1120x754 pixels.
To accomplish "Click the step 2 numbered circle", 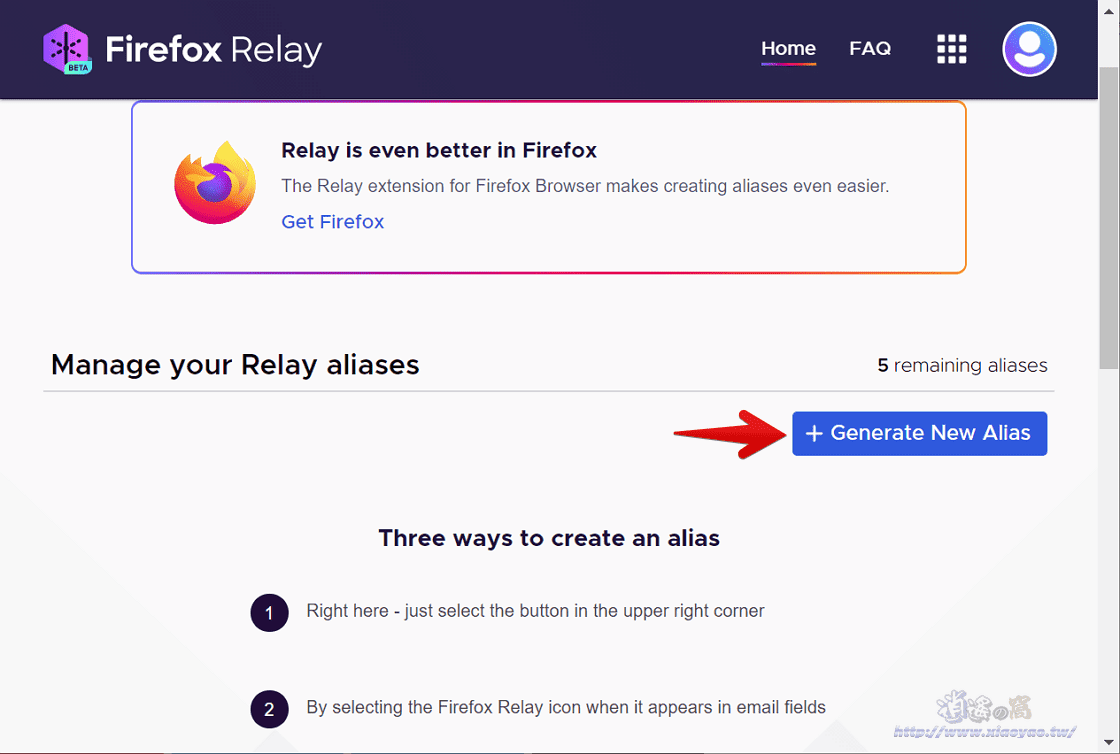I will click(269, 709).
